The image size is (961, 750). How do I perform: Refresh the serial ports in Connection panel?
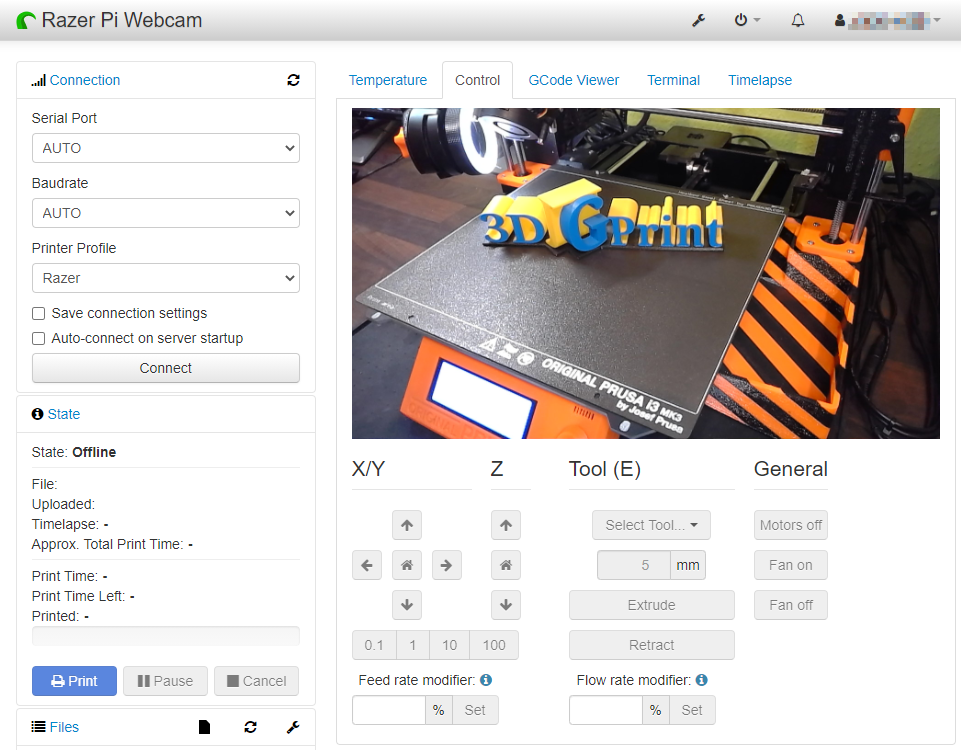coord(293,80)
